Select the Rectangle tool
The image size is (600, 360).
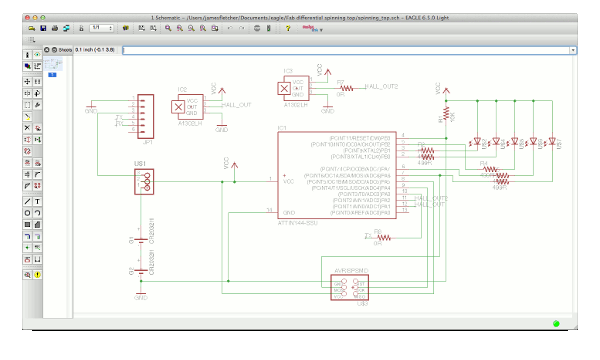pyautogui.click(x=27, y=225)
